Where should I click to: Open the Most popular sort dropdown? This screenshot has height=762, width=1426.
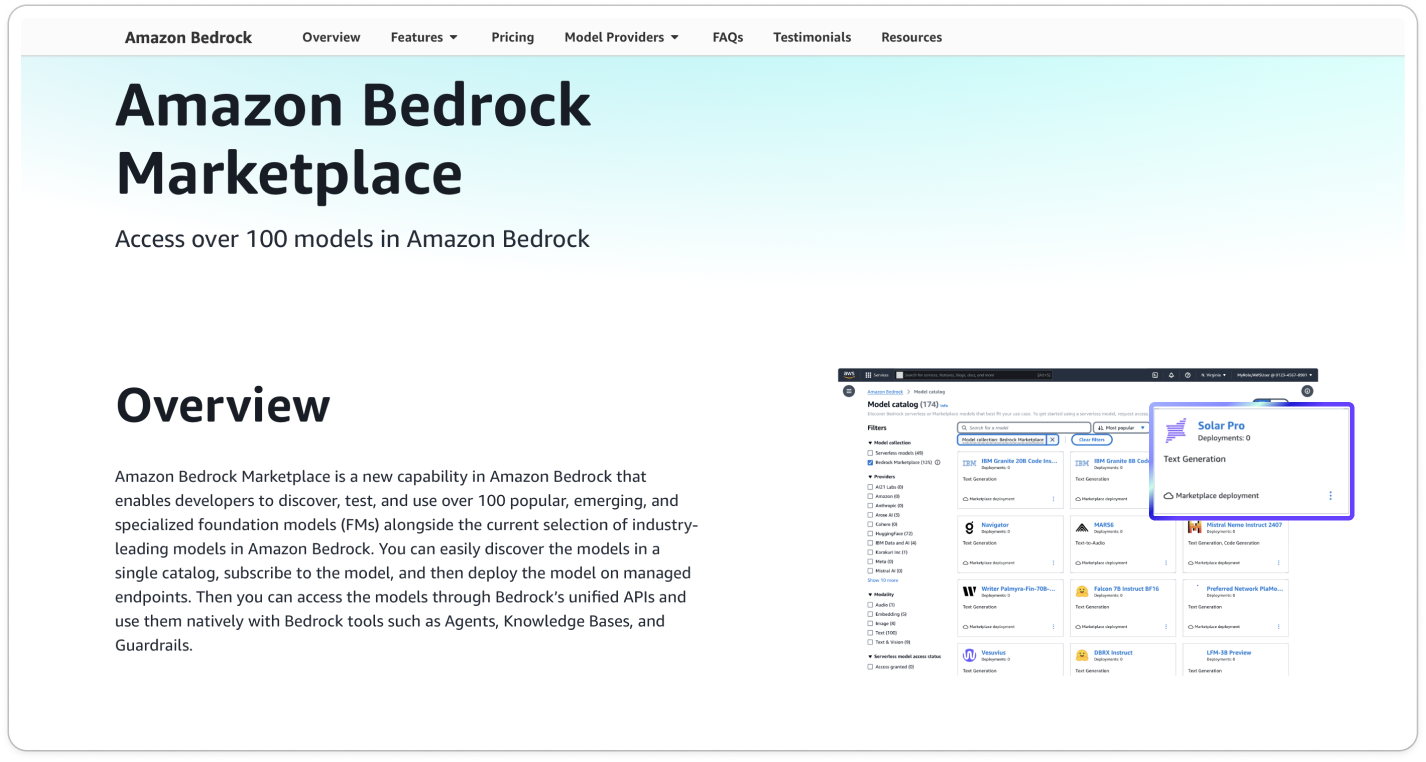pyautogui.click(x=1120, y=427)
